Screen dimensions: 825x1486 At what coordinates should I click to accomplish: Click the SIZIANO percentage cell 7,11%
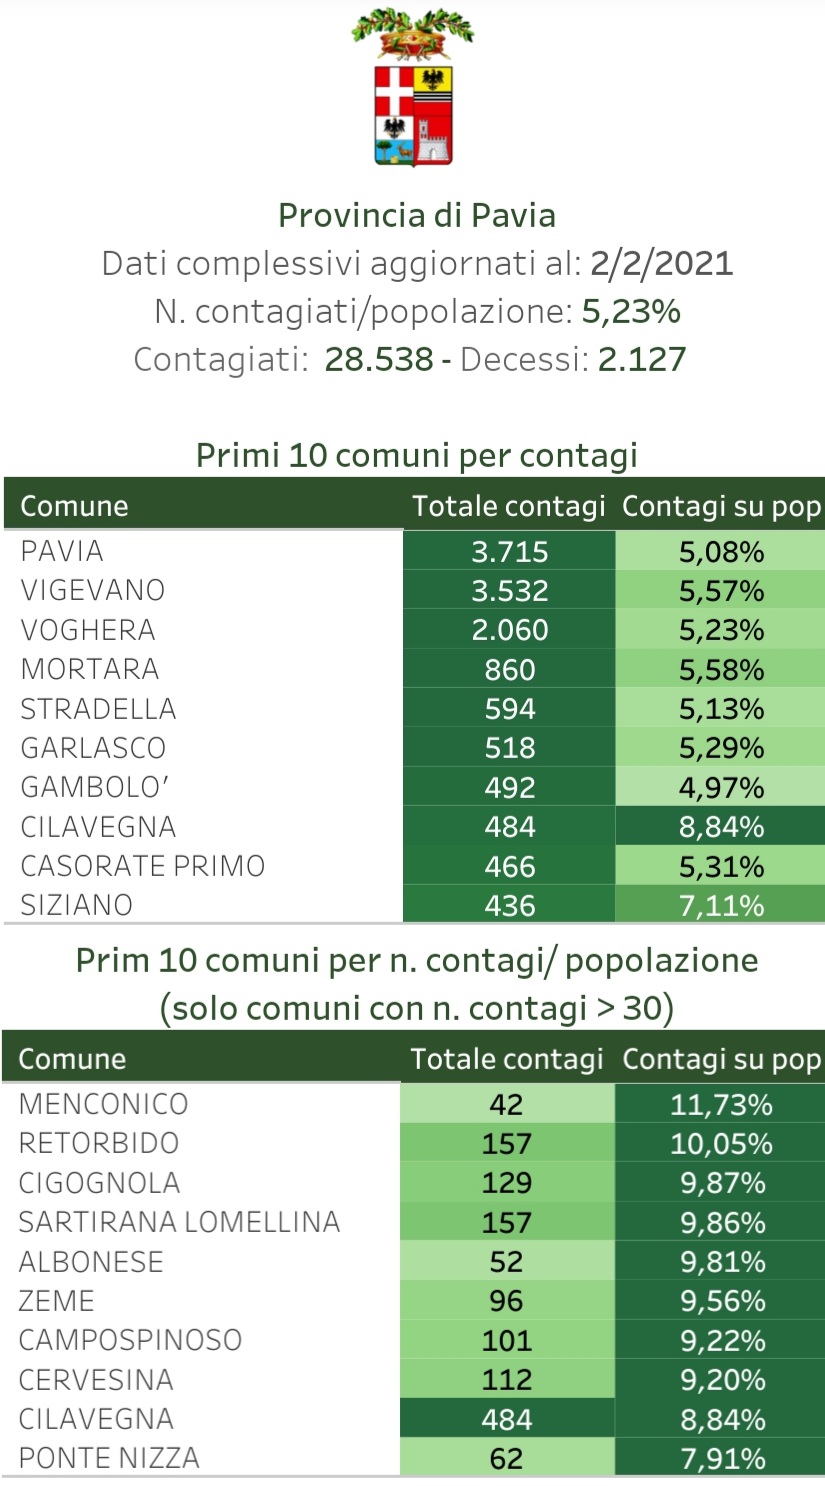(721, 906)
